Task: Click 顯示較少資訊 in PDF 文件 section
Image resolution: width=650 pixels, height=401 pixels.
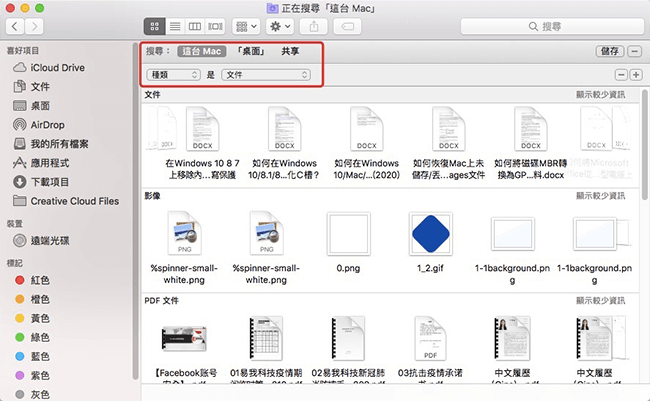Action: [x=601, y=301]
